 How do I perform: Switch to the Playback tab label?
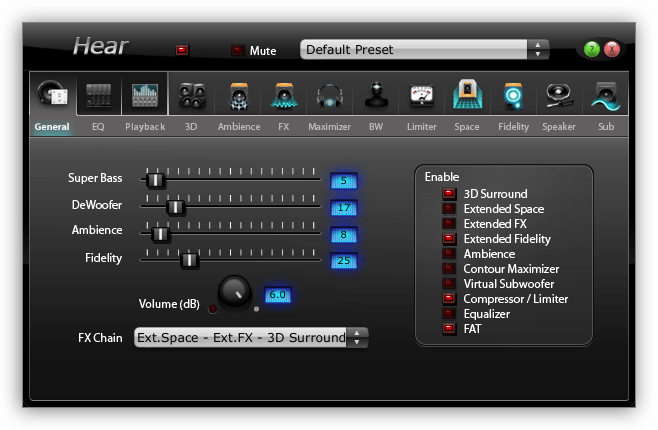145,127
